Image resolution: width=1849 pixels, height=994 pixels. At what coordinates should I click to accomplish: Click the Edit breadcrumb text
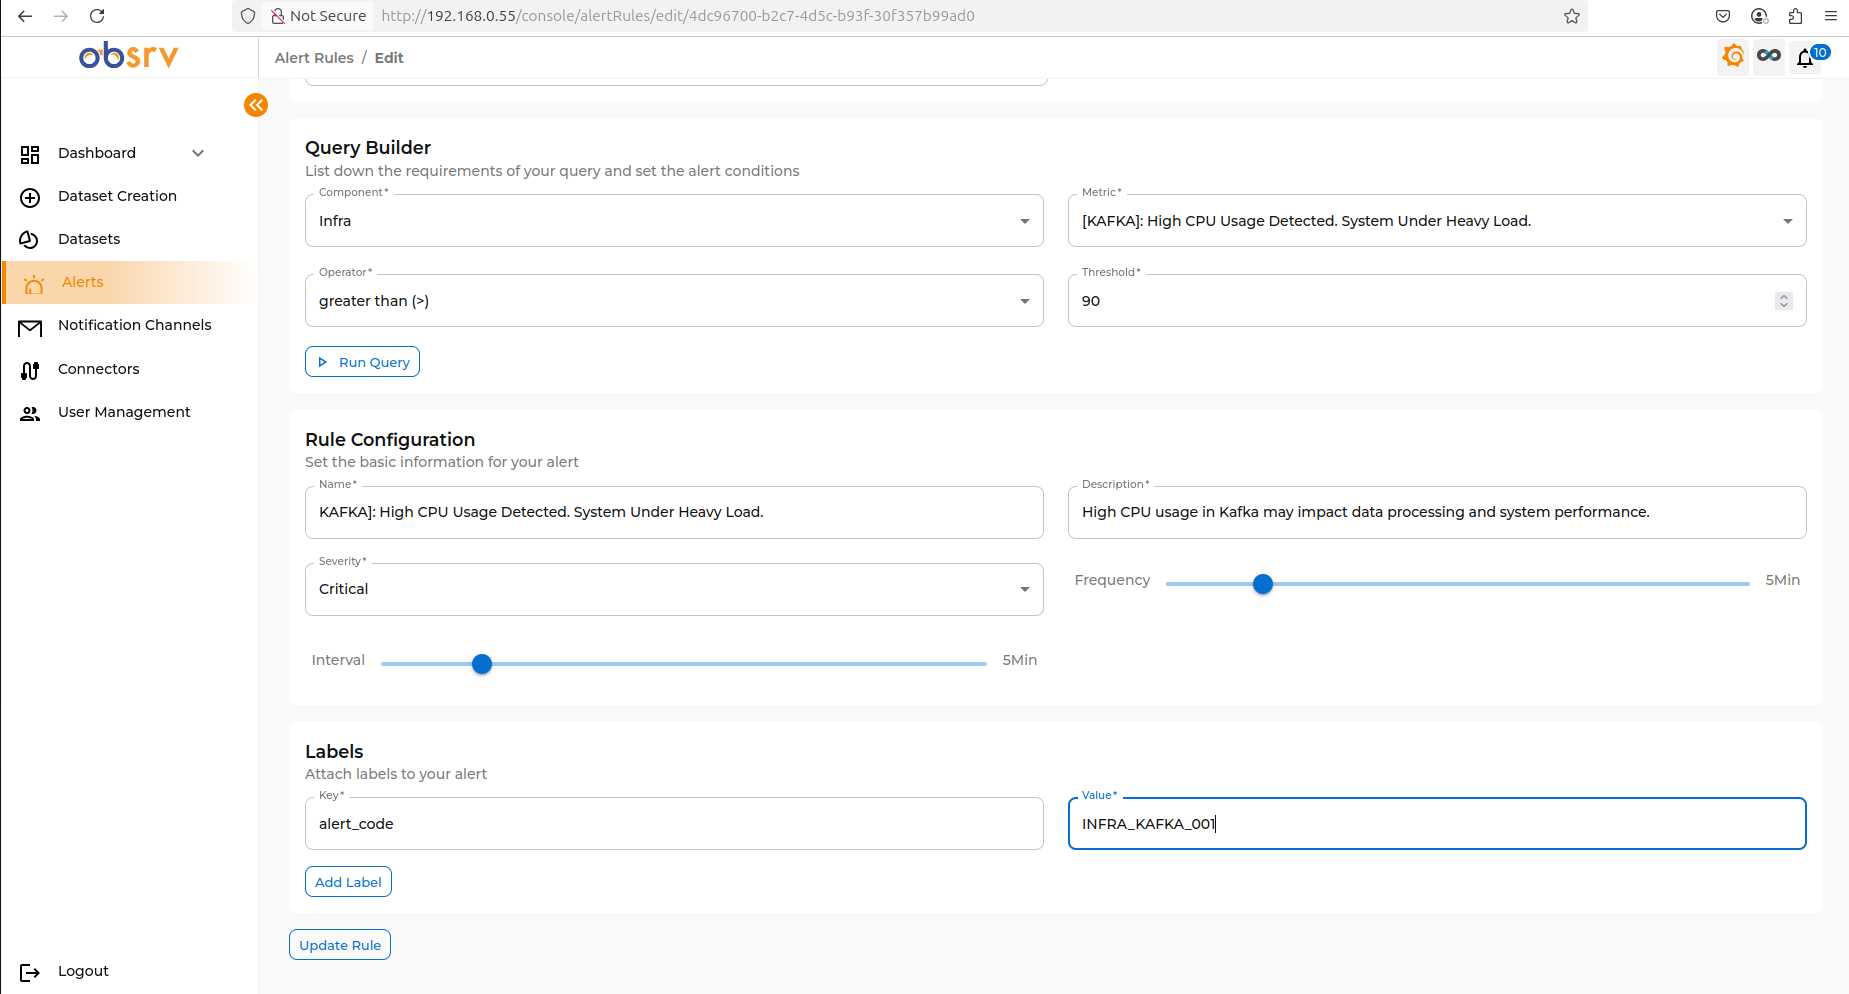click(389, 58)
